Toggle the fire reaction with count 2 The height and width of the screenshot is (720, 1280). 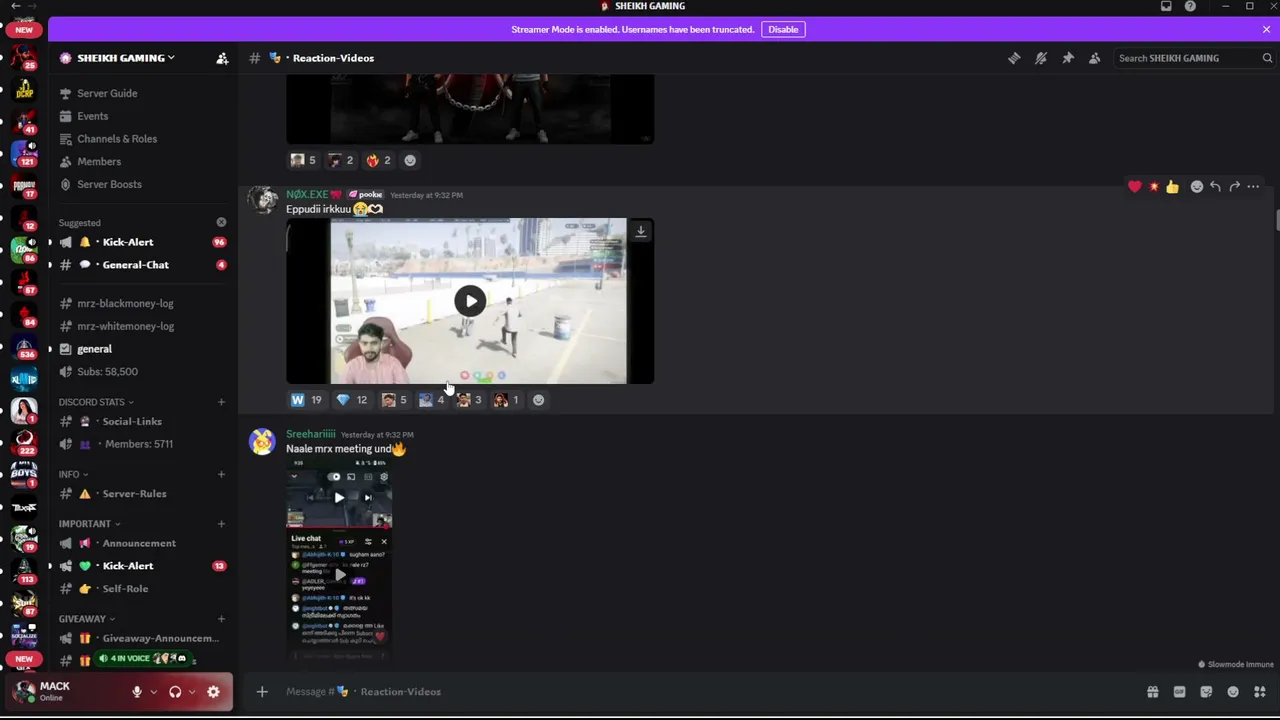pyautogui.click(x=377, y=160)
